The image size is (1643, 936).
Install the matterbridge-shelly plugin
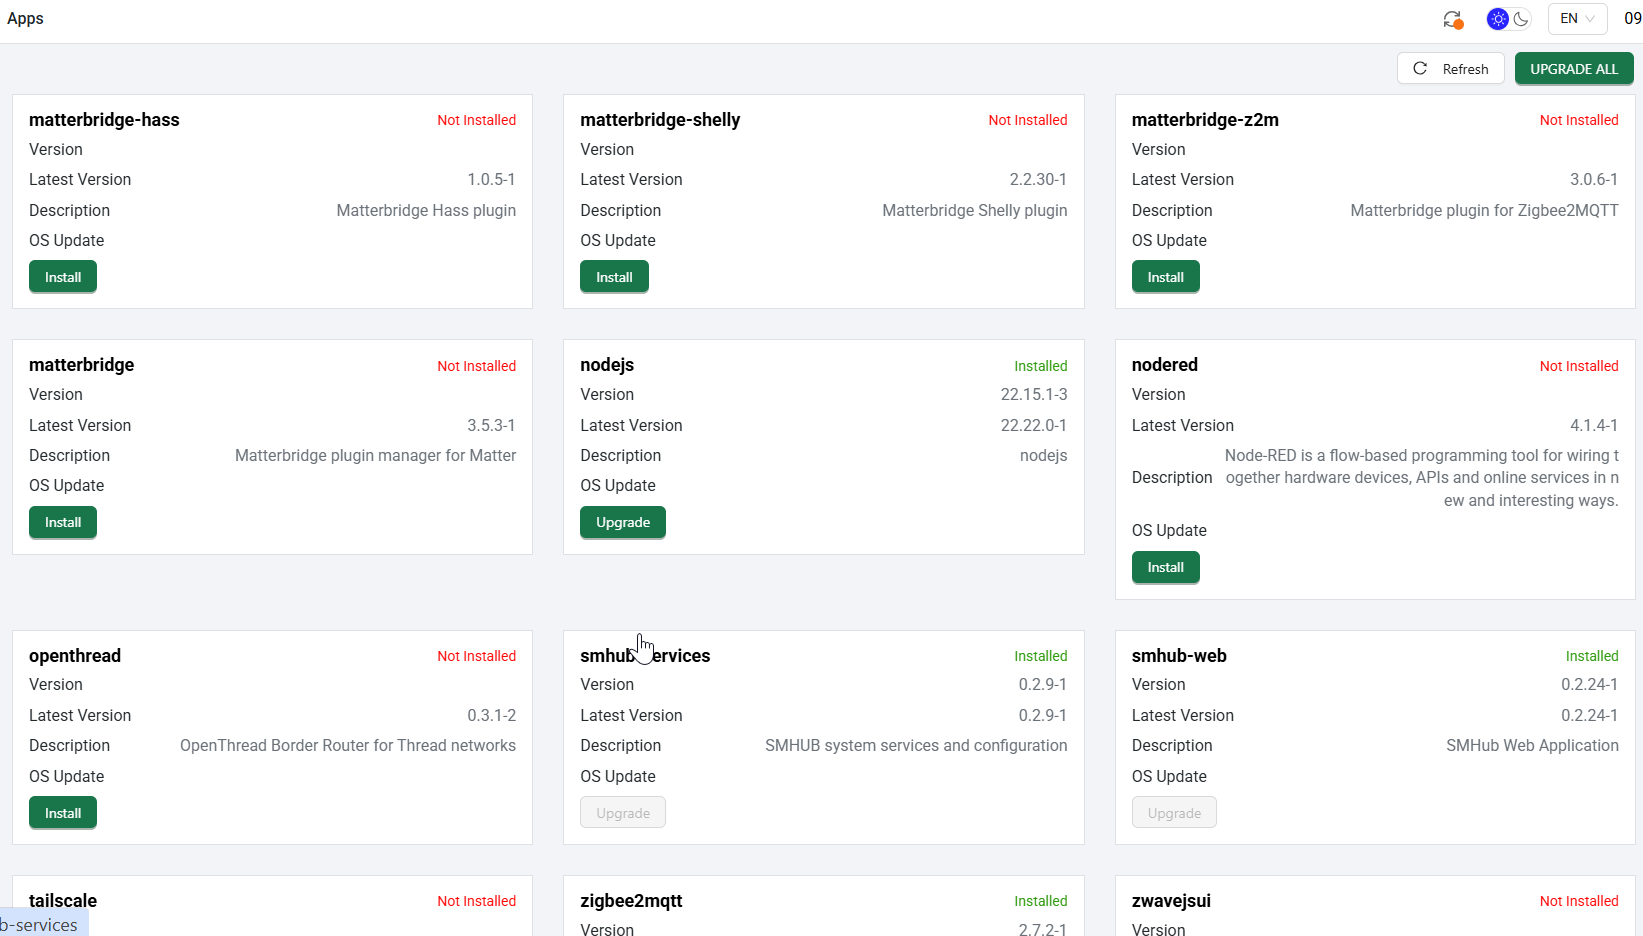point(614,277)
